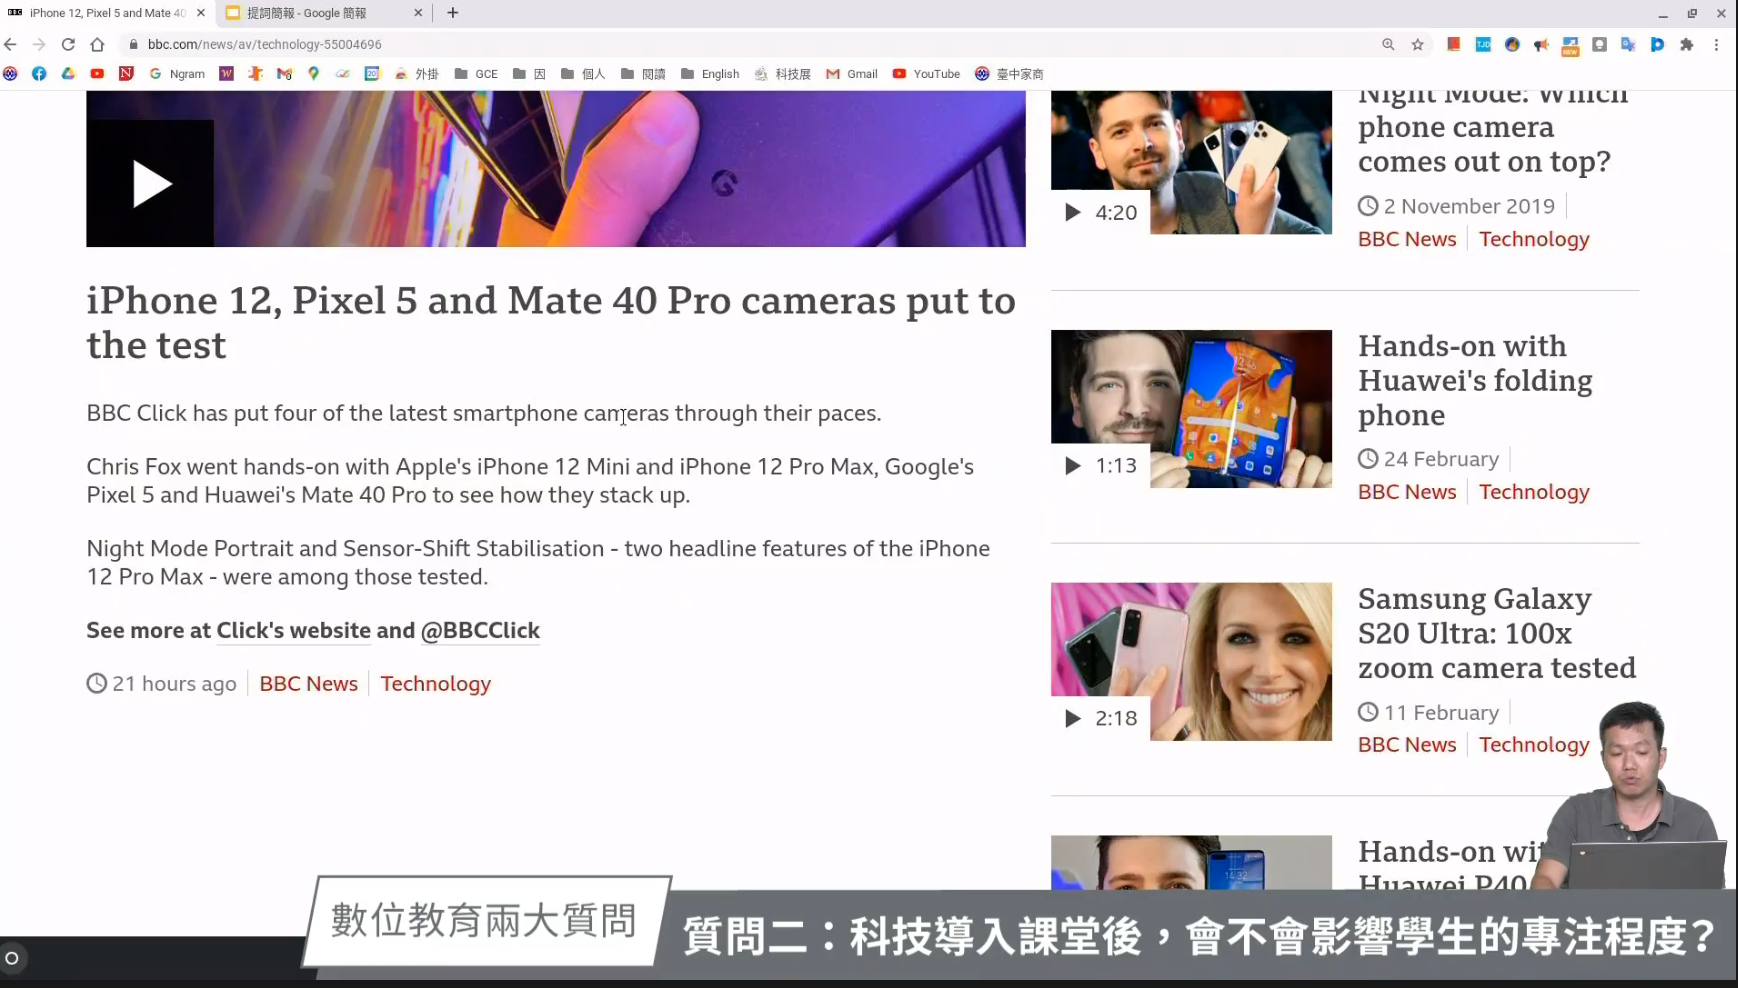This screenshot has height=988, width=1738.
Task: Open Technology tag under main article
Action: (x=436, y=684)
